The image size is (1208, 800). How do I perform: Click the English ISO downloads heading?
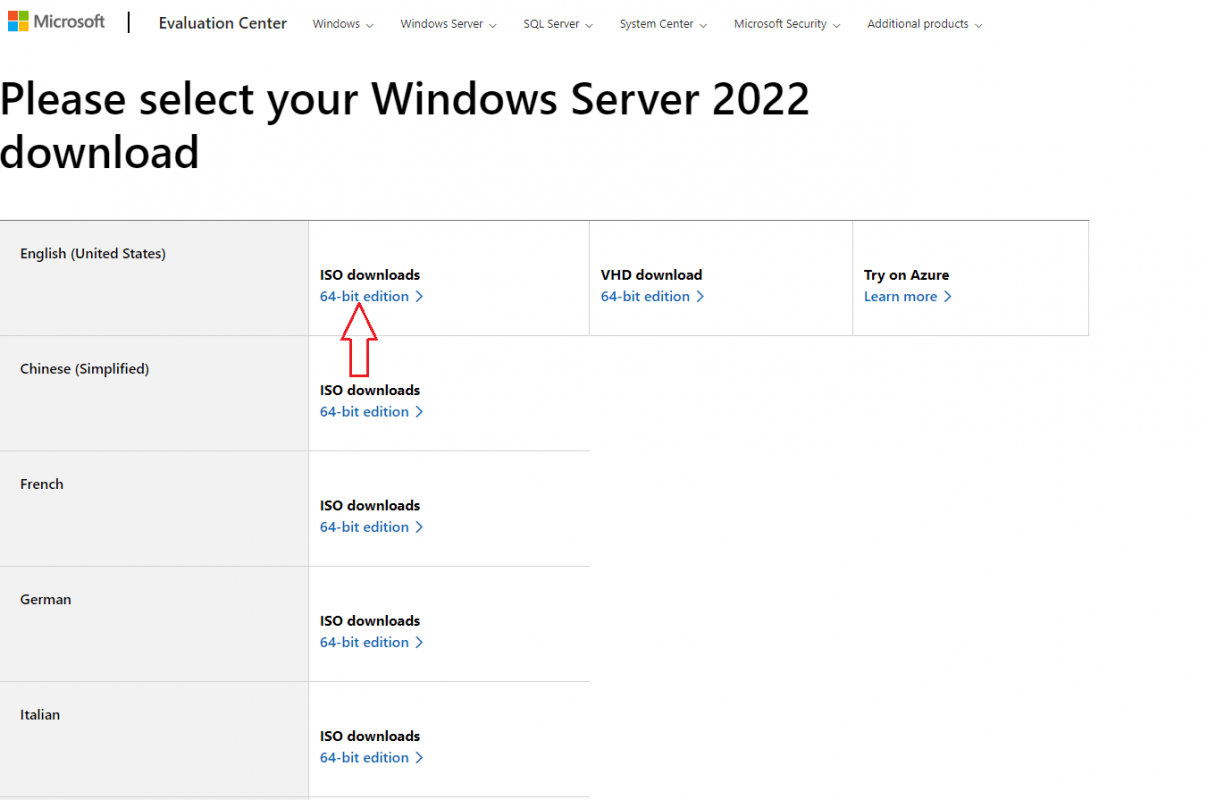(370, 275)
